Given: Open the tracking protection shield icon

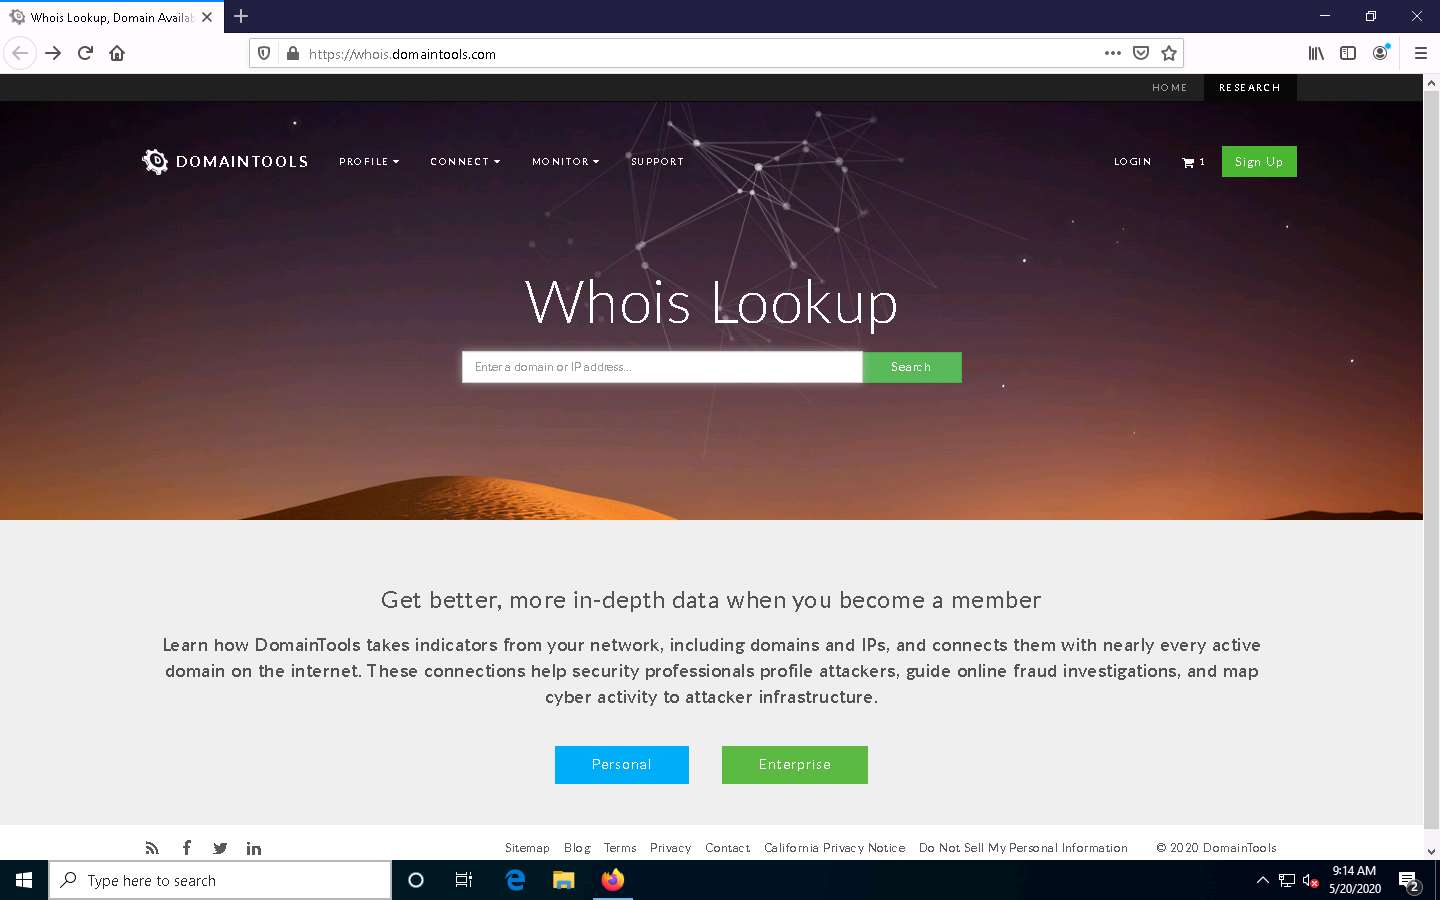Looking at the screenshot, I should 264,54.
